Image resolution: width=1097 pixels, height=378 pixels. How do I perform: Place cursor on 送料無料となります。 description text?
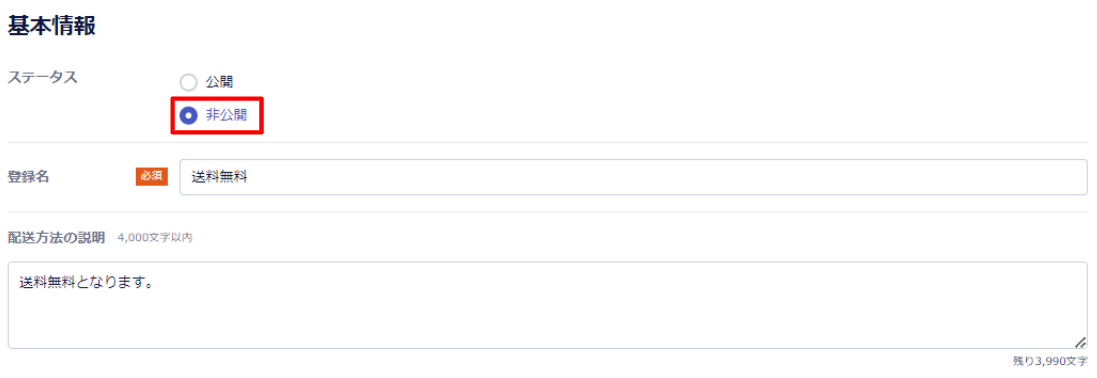coord(87,283)
